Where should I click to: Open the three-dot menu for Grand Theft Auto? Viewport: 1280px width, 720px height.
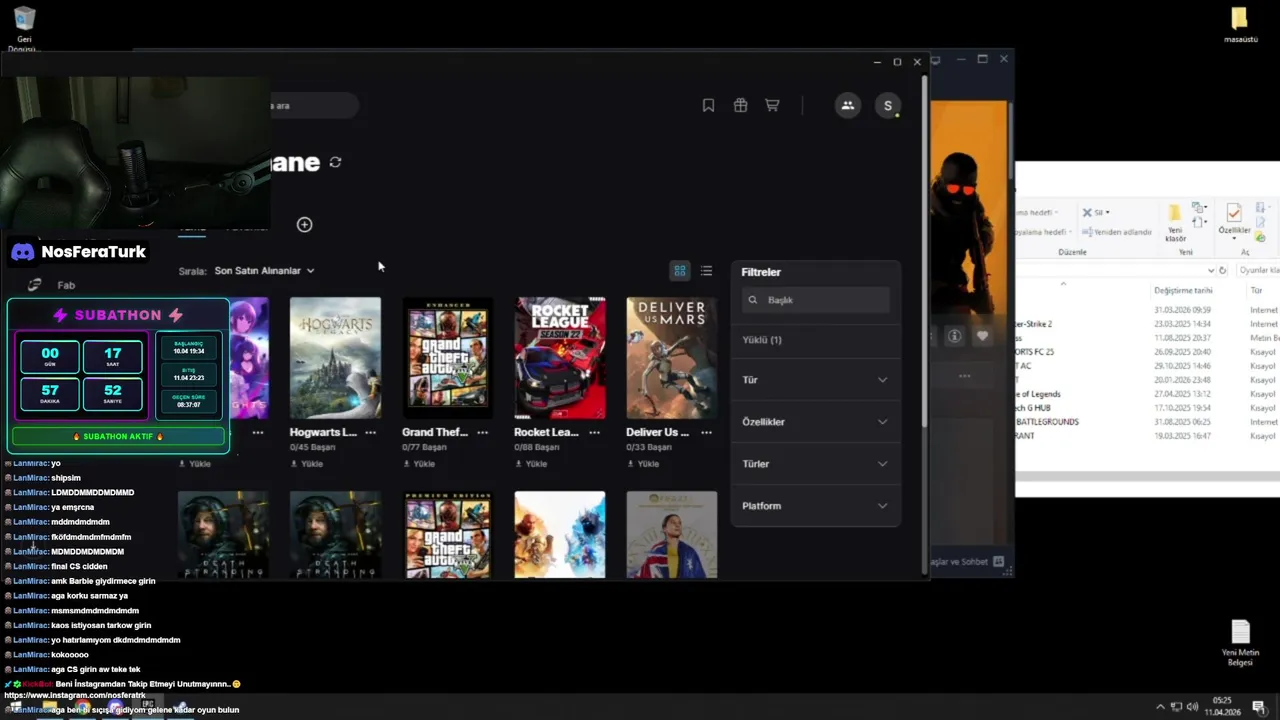point(483,432)
